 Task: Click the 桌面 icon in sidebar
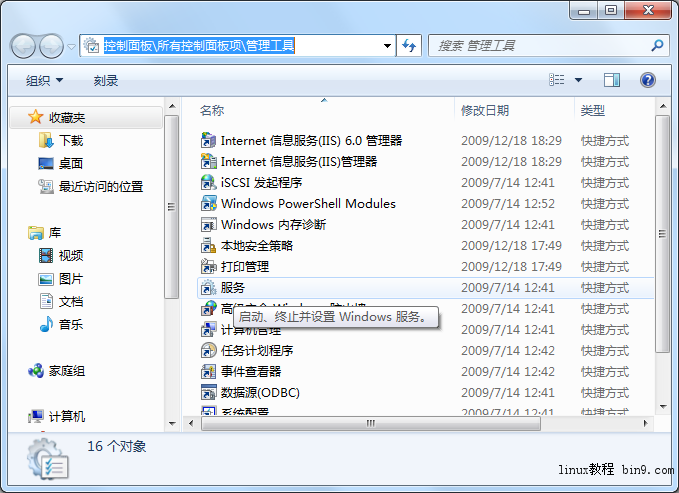(x=46, y=163)
